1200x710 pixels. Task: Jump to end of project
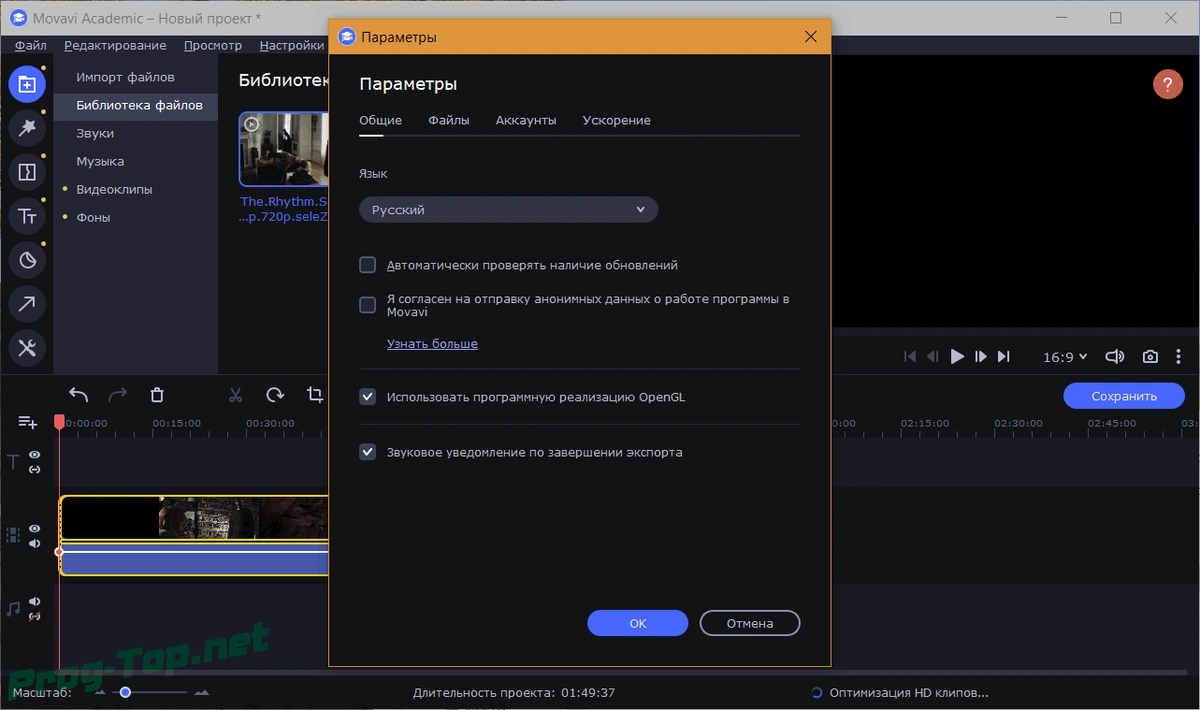pos(1004,357)
